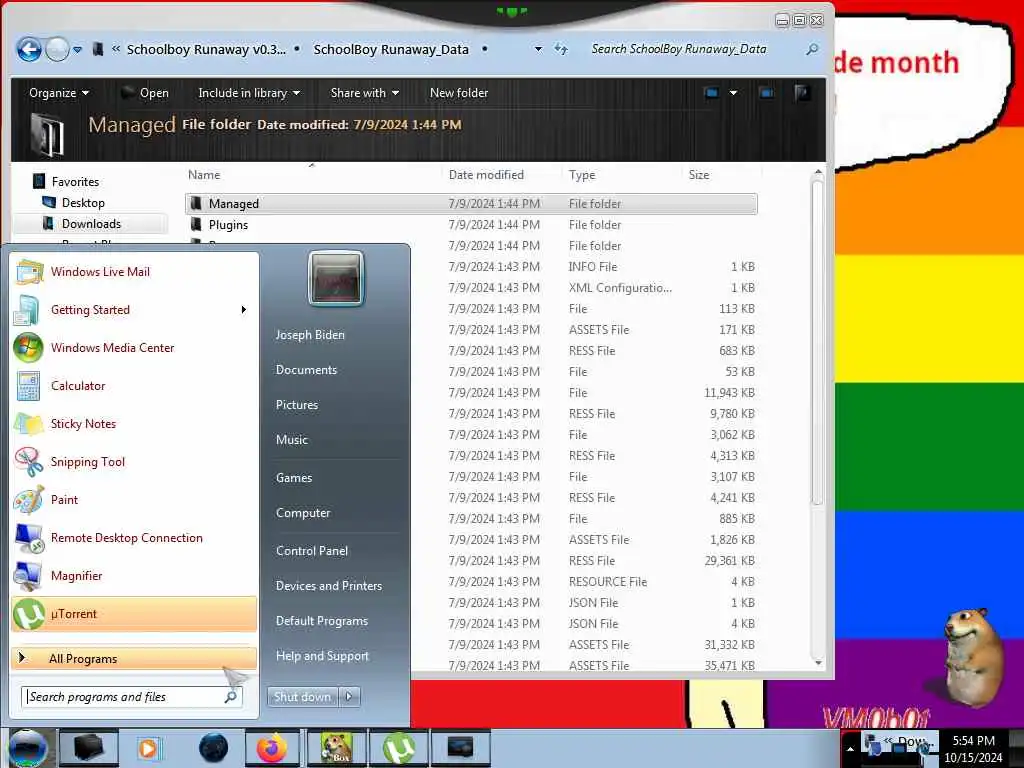Click the black folder taskbar icon
The height and width of the screenshot is (768, 1024).
(88, 748)
